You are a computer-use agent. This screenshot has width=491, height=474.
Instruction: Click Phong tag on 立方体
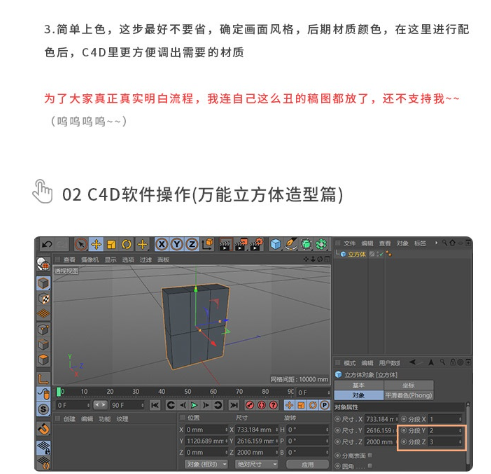point(389,254)
